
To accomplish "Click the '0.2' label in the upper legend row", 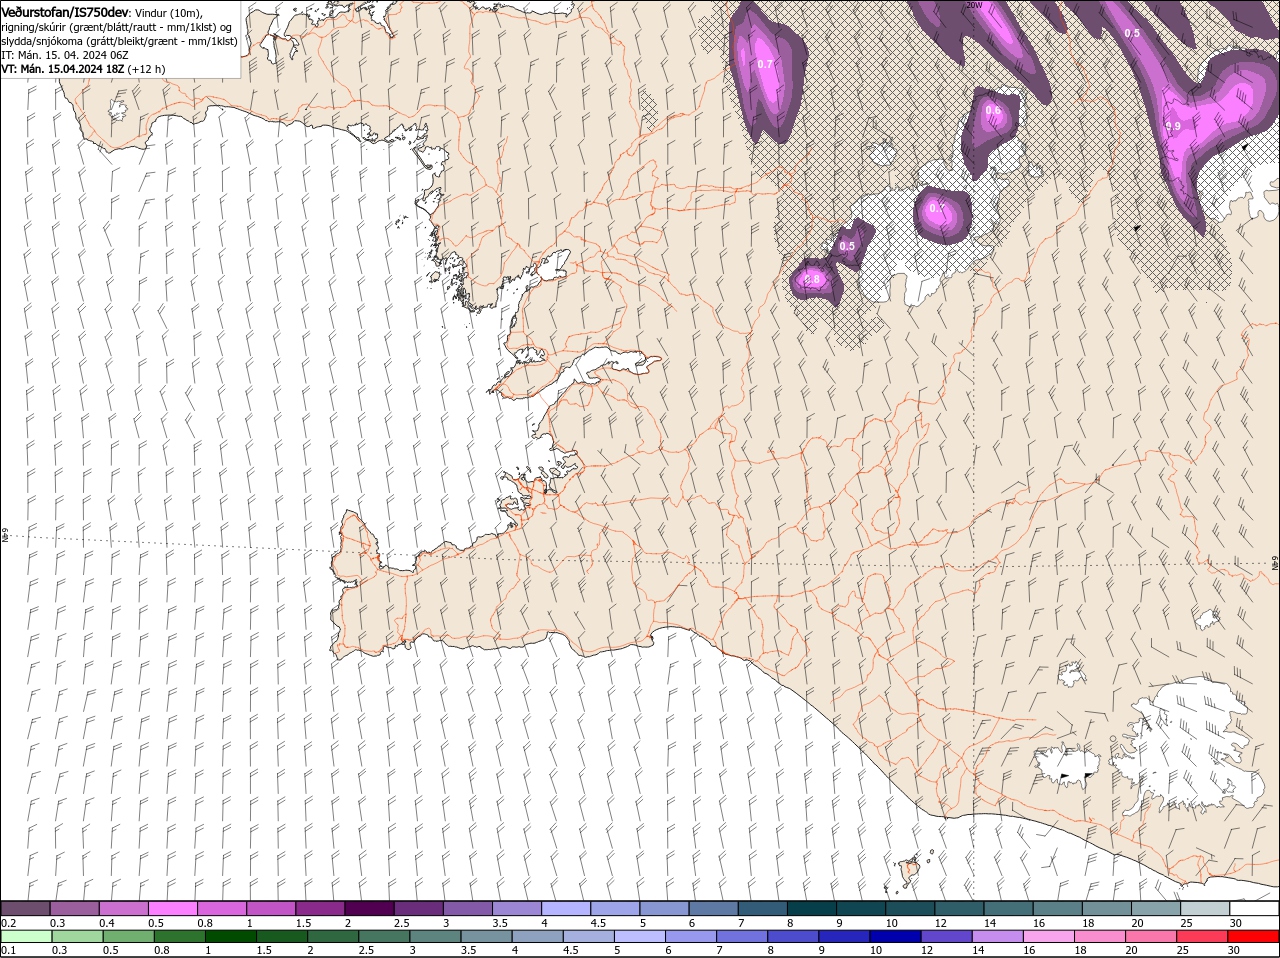I will (x=9, y=923).
